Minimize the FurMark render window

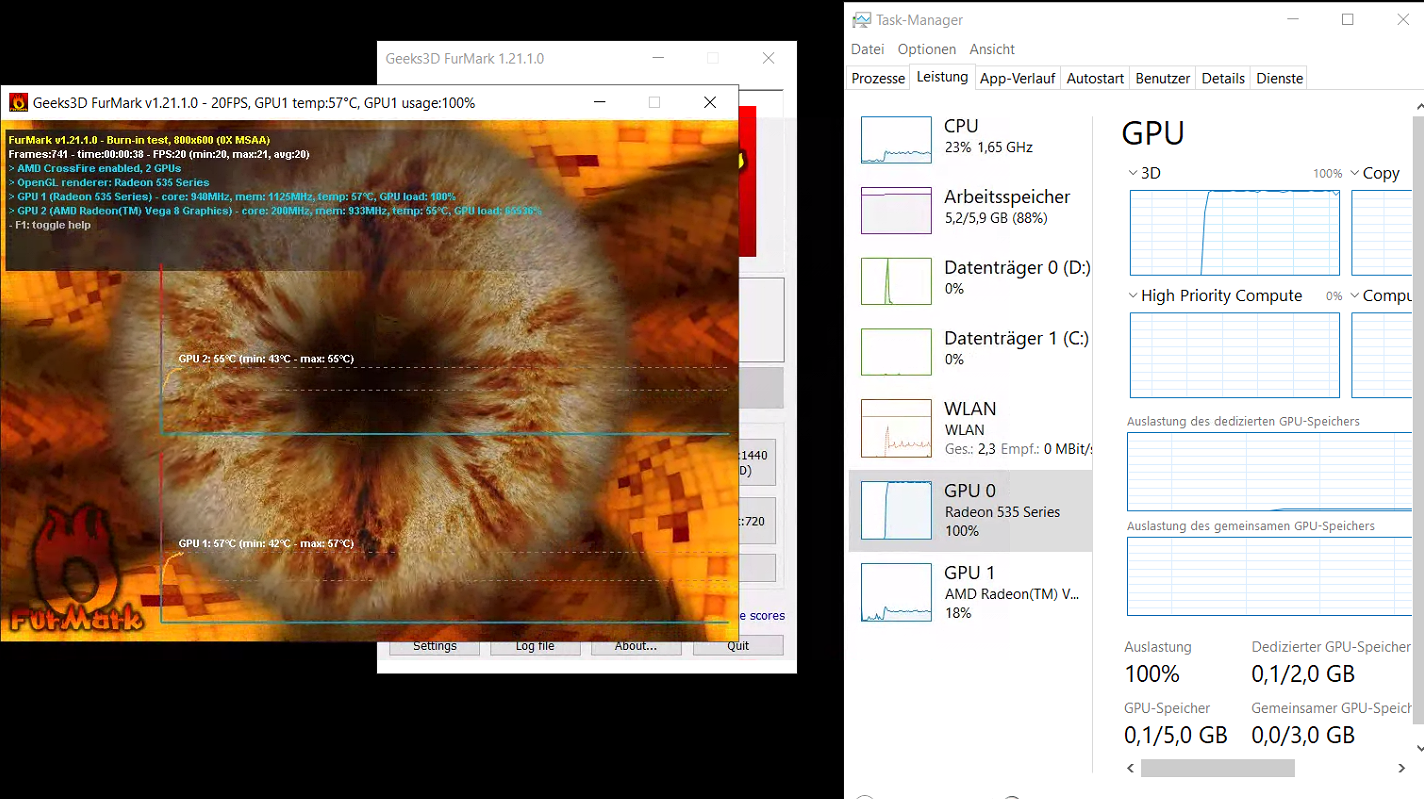coord(600,102)
